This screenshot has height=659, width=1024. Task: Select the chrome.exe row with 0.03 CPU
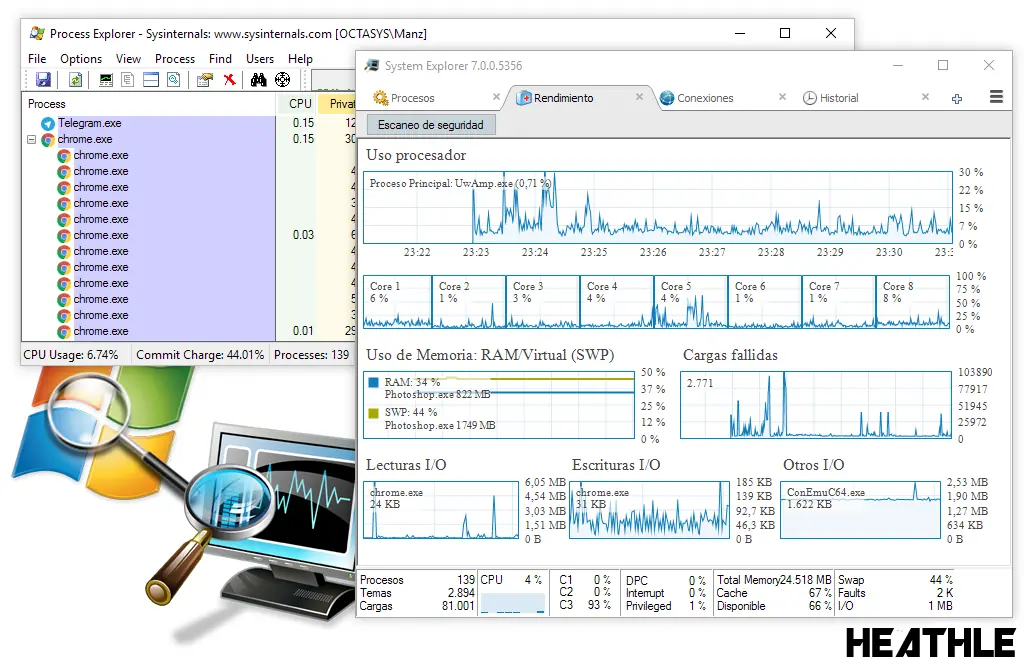(x=189, y=235)
